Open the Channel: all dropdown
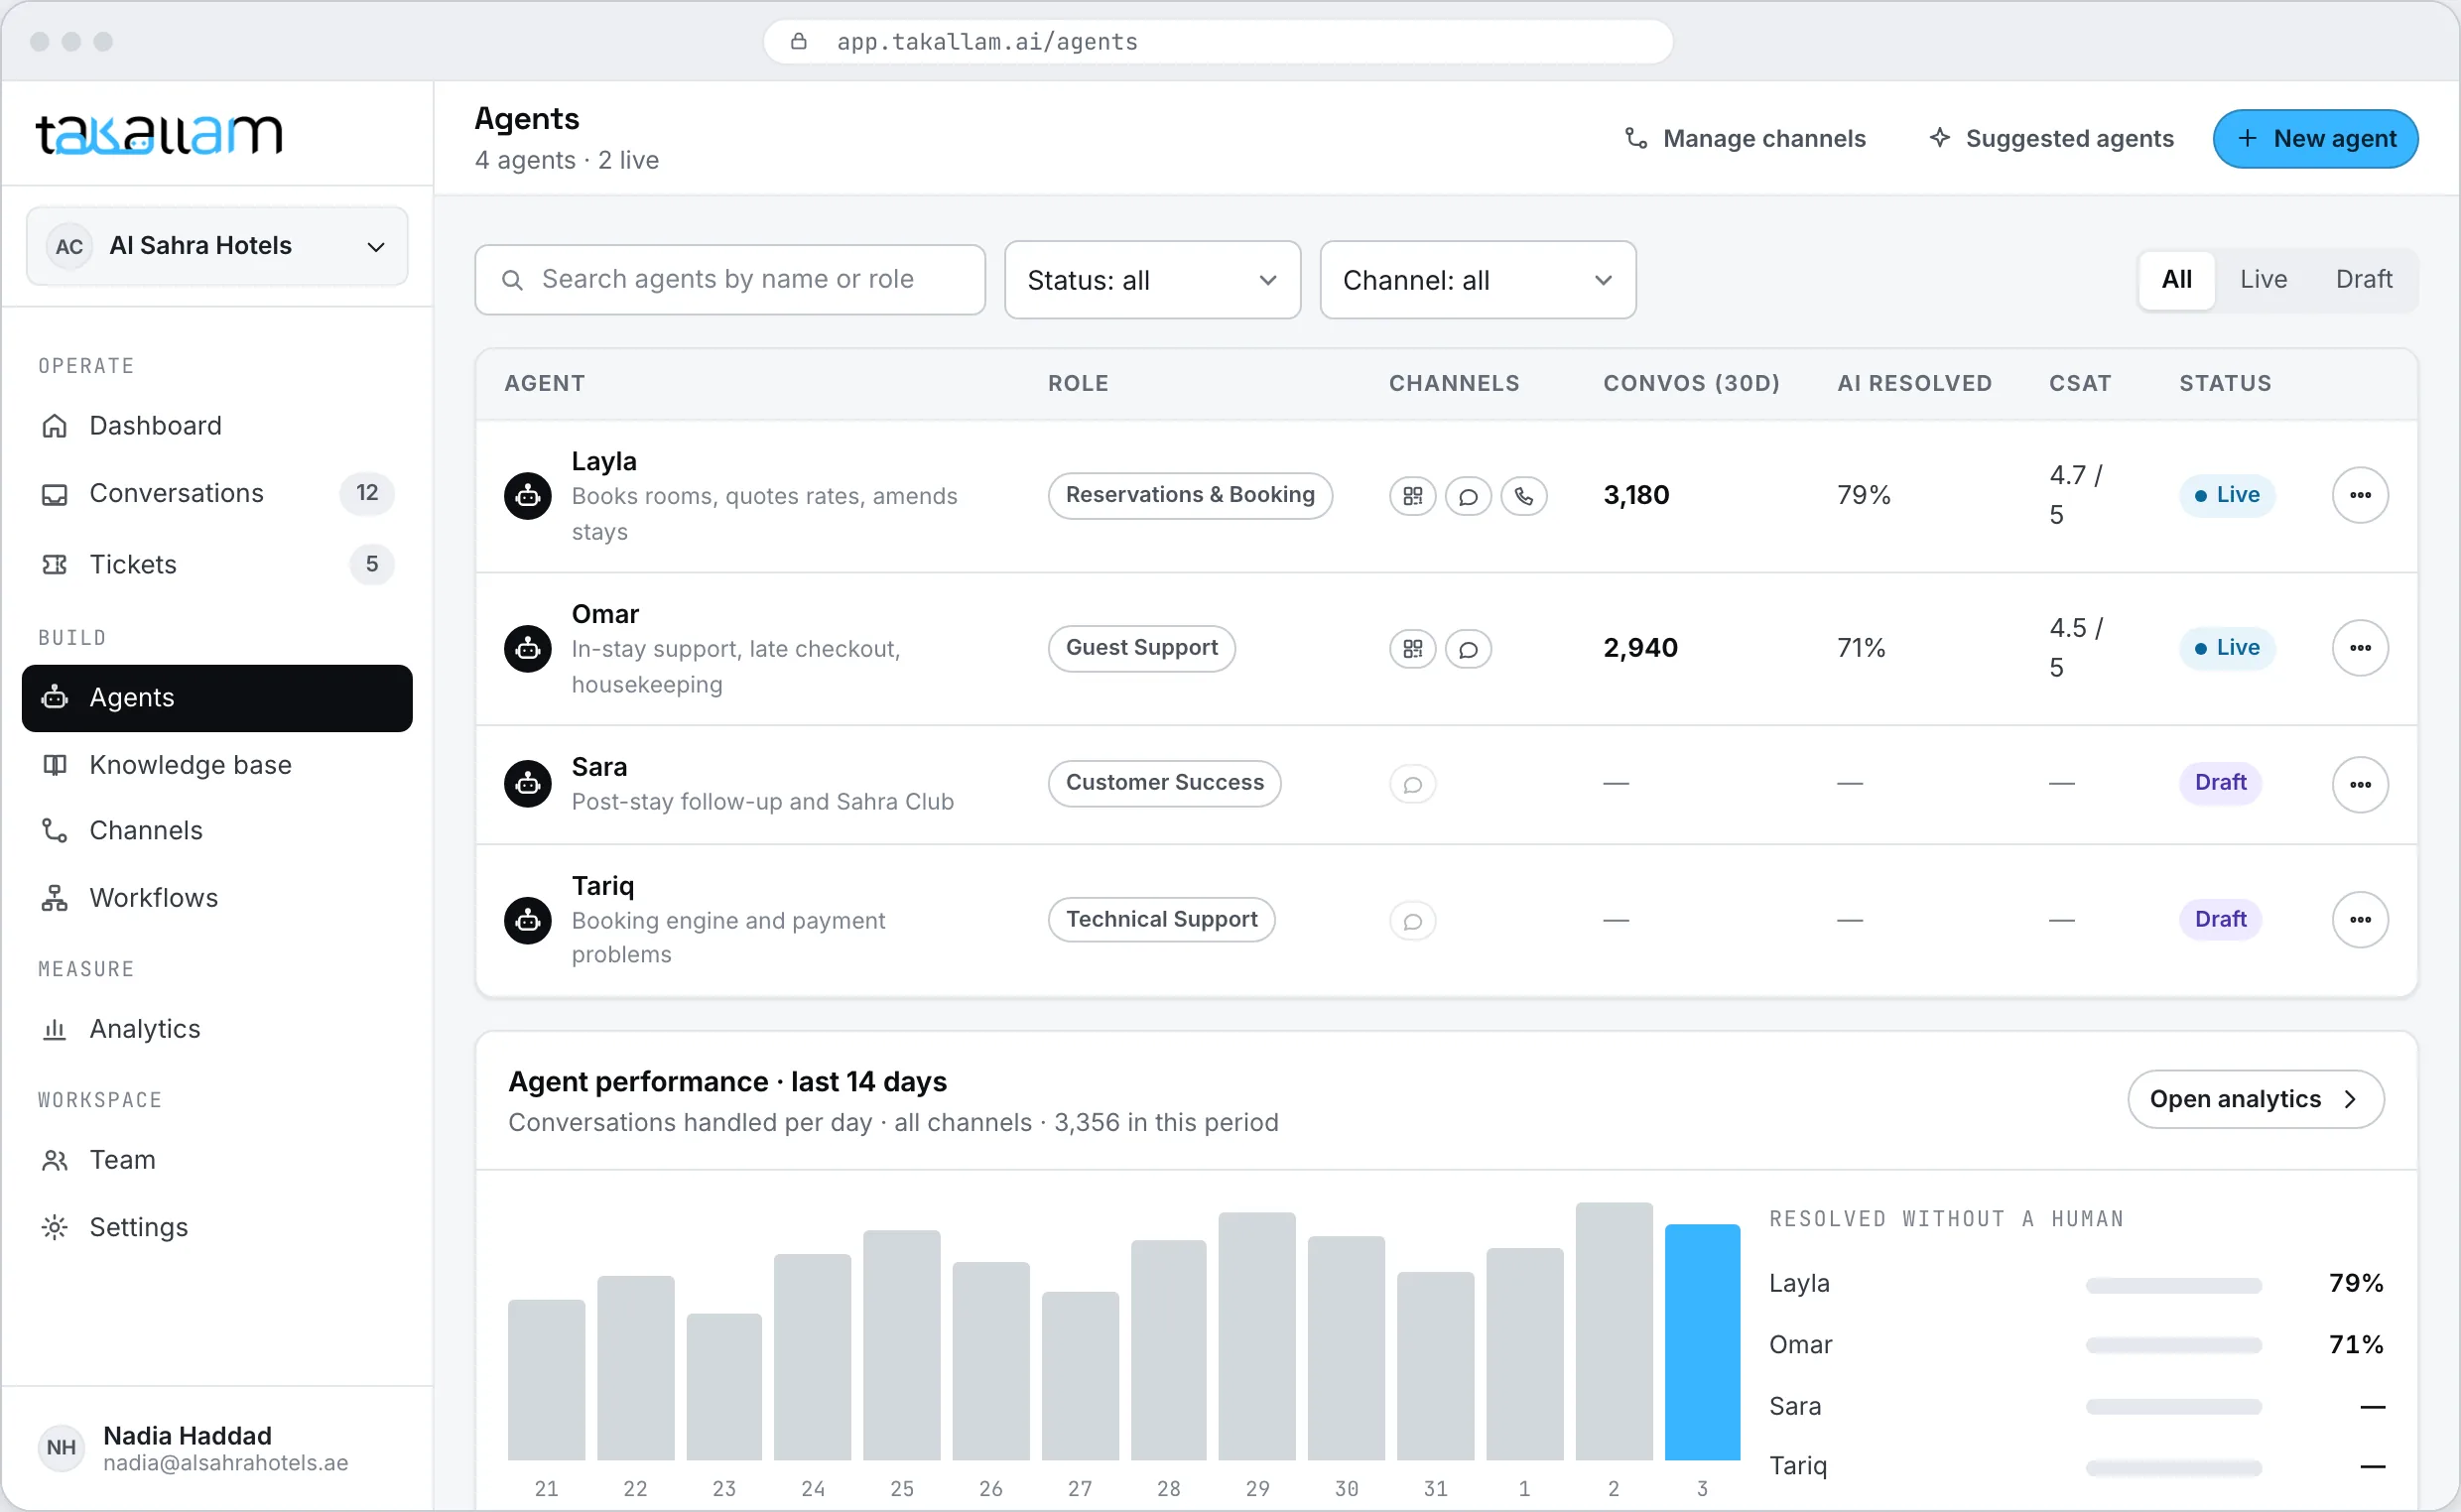This screenshot has height=1512, width=2461. click(x=1477, y=280)
